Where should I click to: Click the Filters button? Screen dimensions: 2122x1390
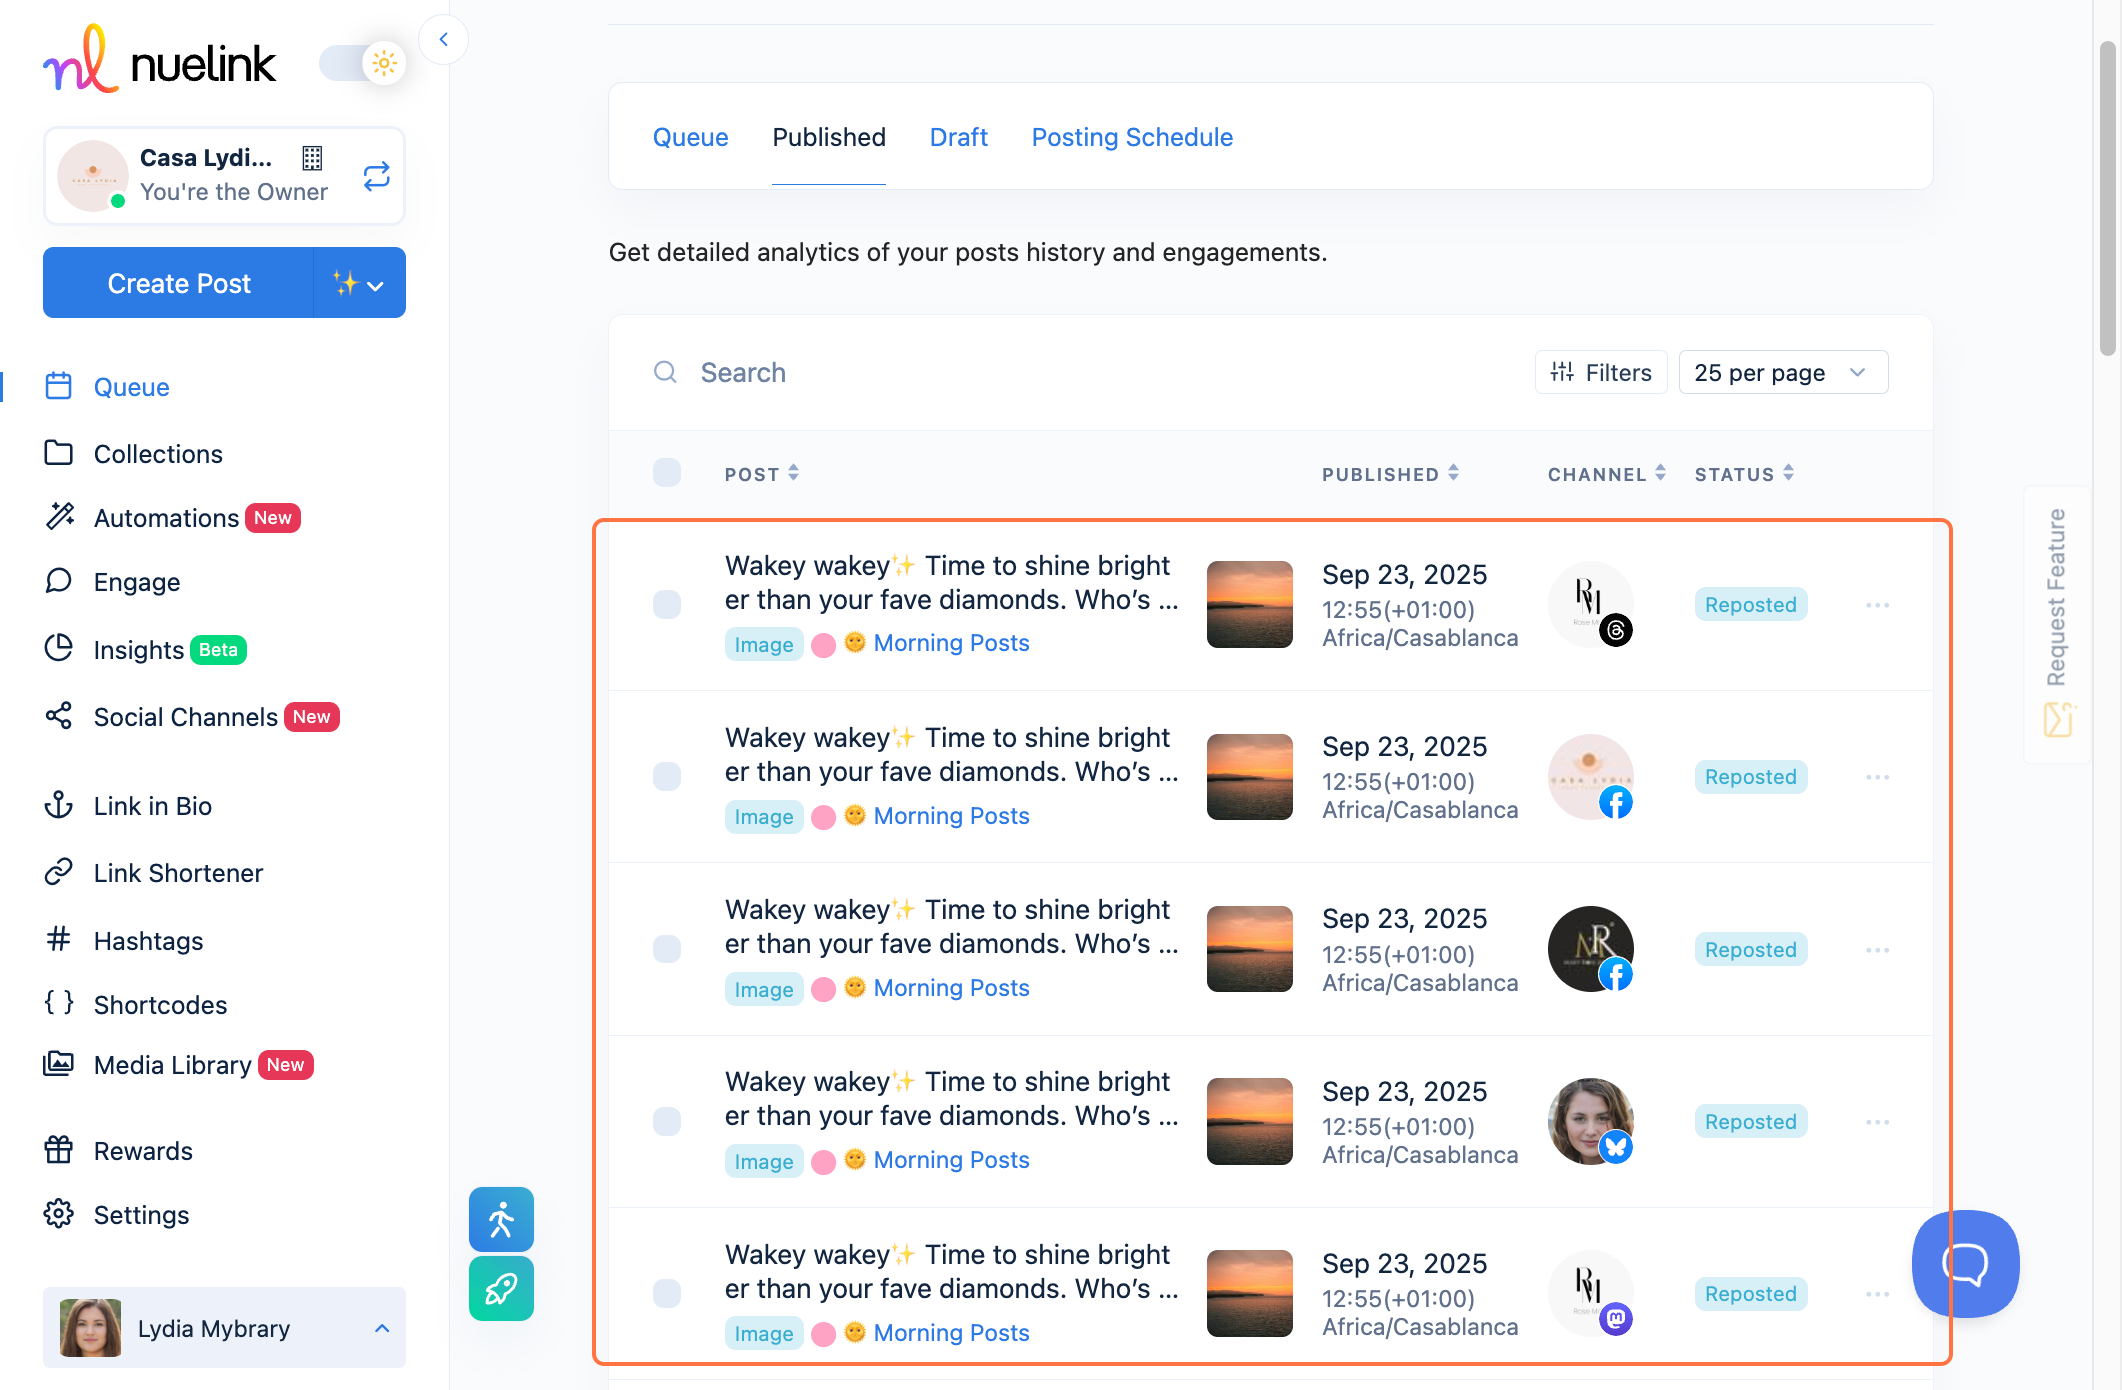[x=1600, y=373]
